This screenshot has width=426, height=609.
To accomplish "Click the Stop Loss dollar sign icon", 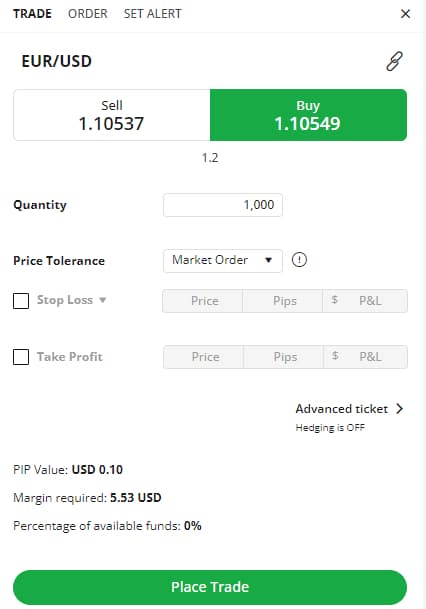I will 335,300.
